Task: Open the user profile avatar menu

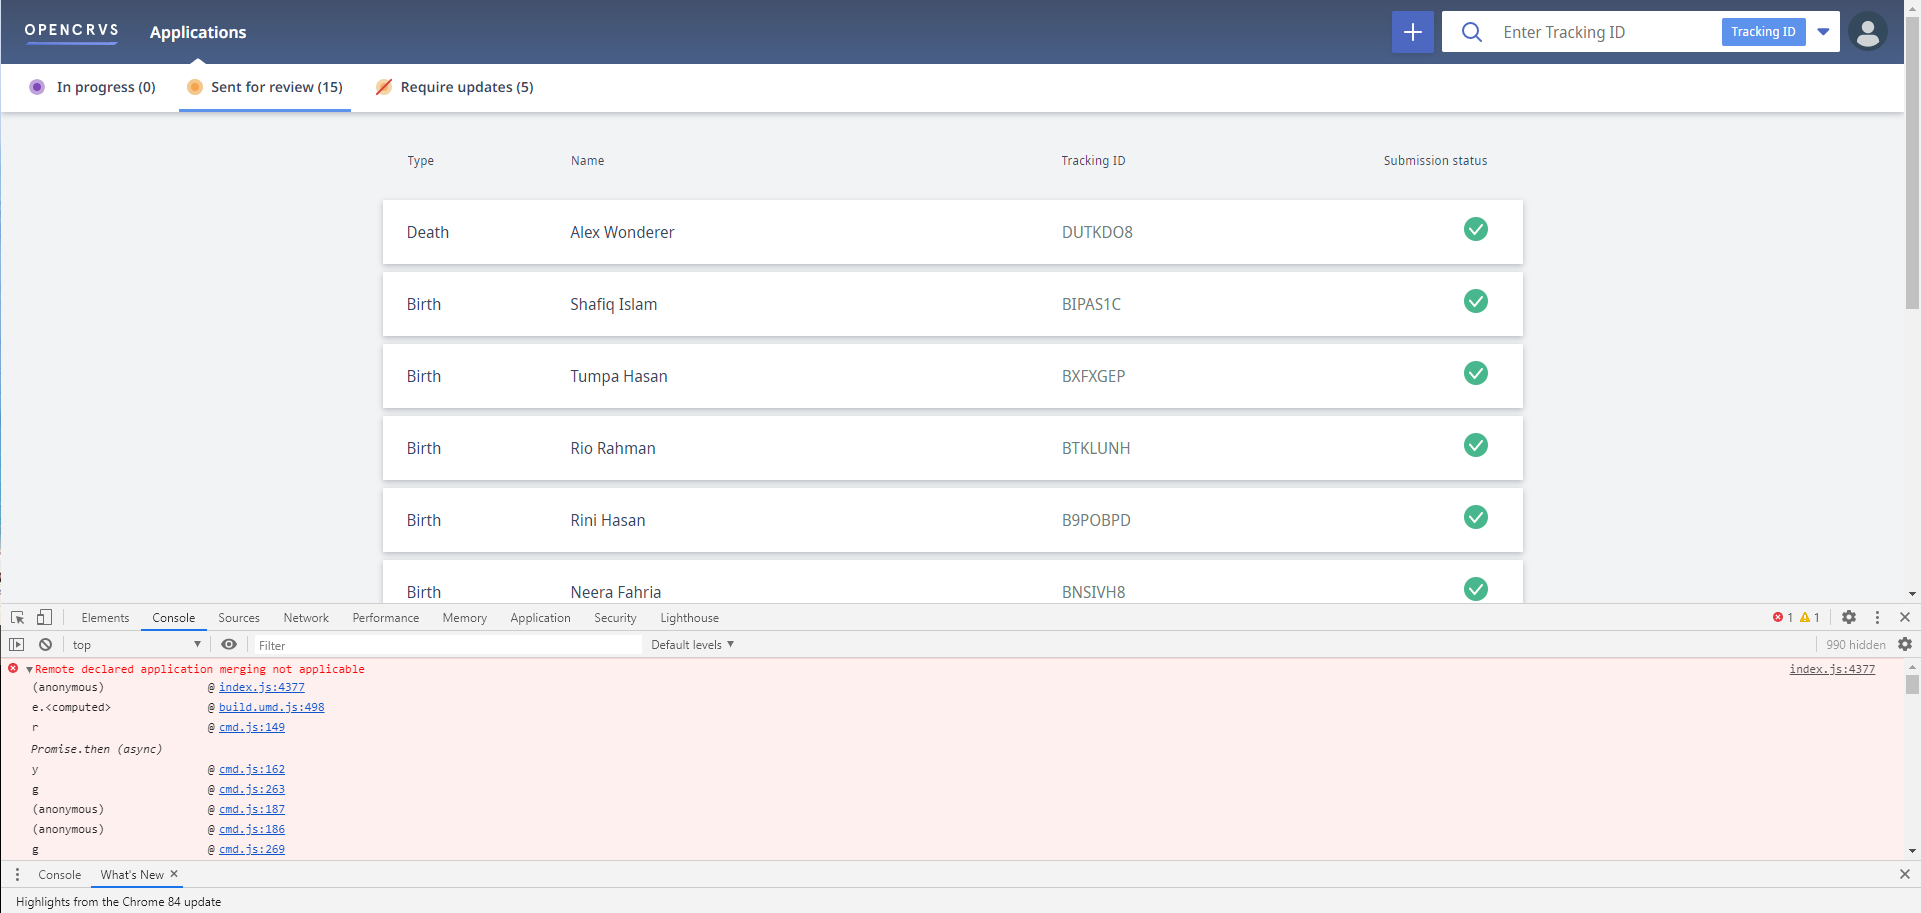Action: pyautogui.click(x=1868, y=31)
